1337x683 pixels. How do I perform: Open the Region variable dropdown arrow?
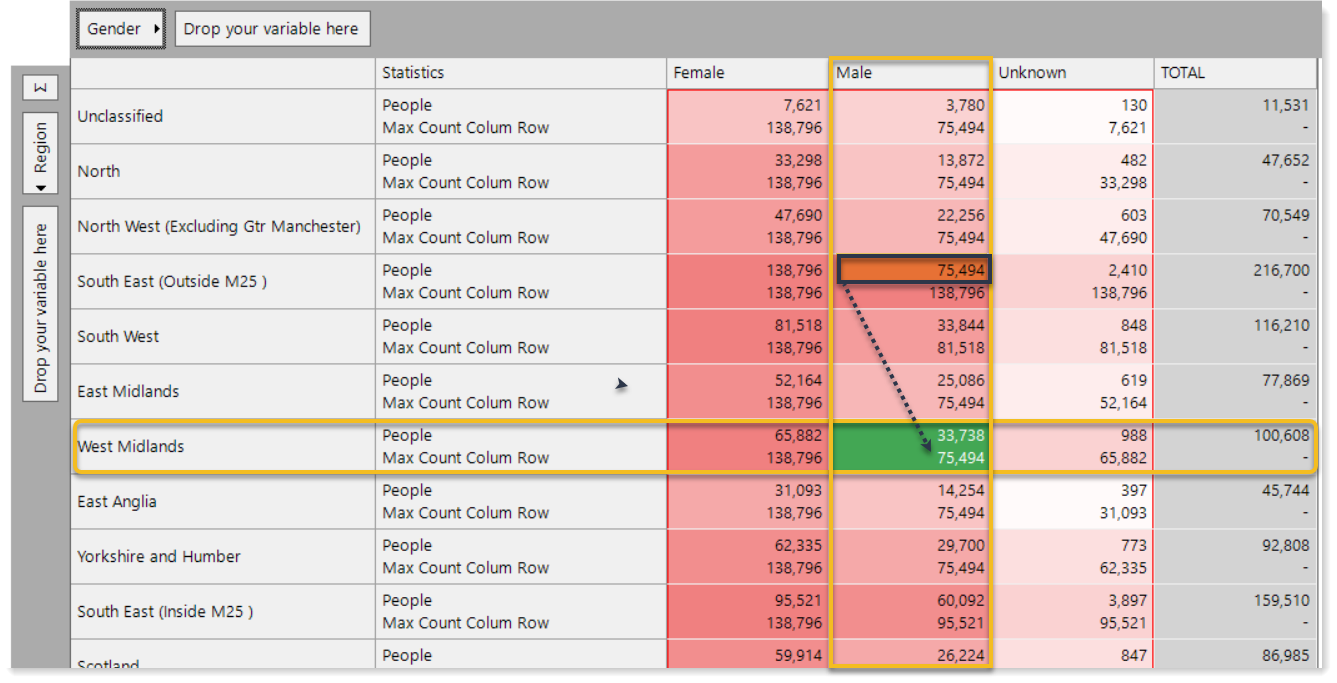click(x=41, y=187)
